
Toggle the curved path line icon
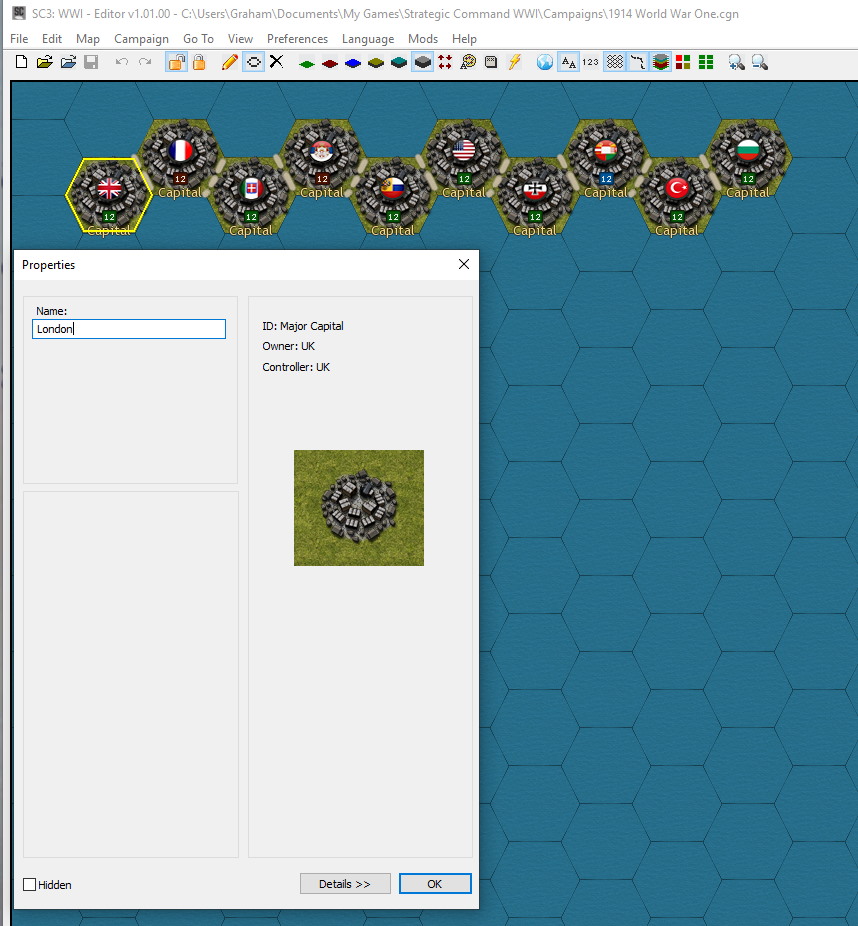(637, 62)
